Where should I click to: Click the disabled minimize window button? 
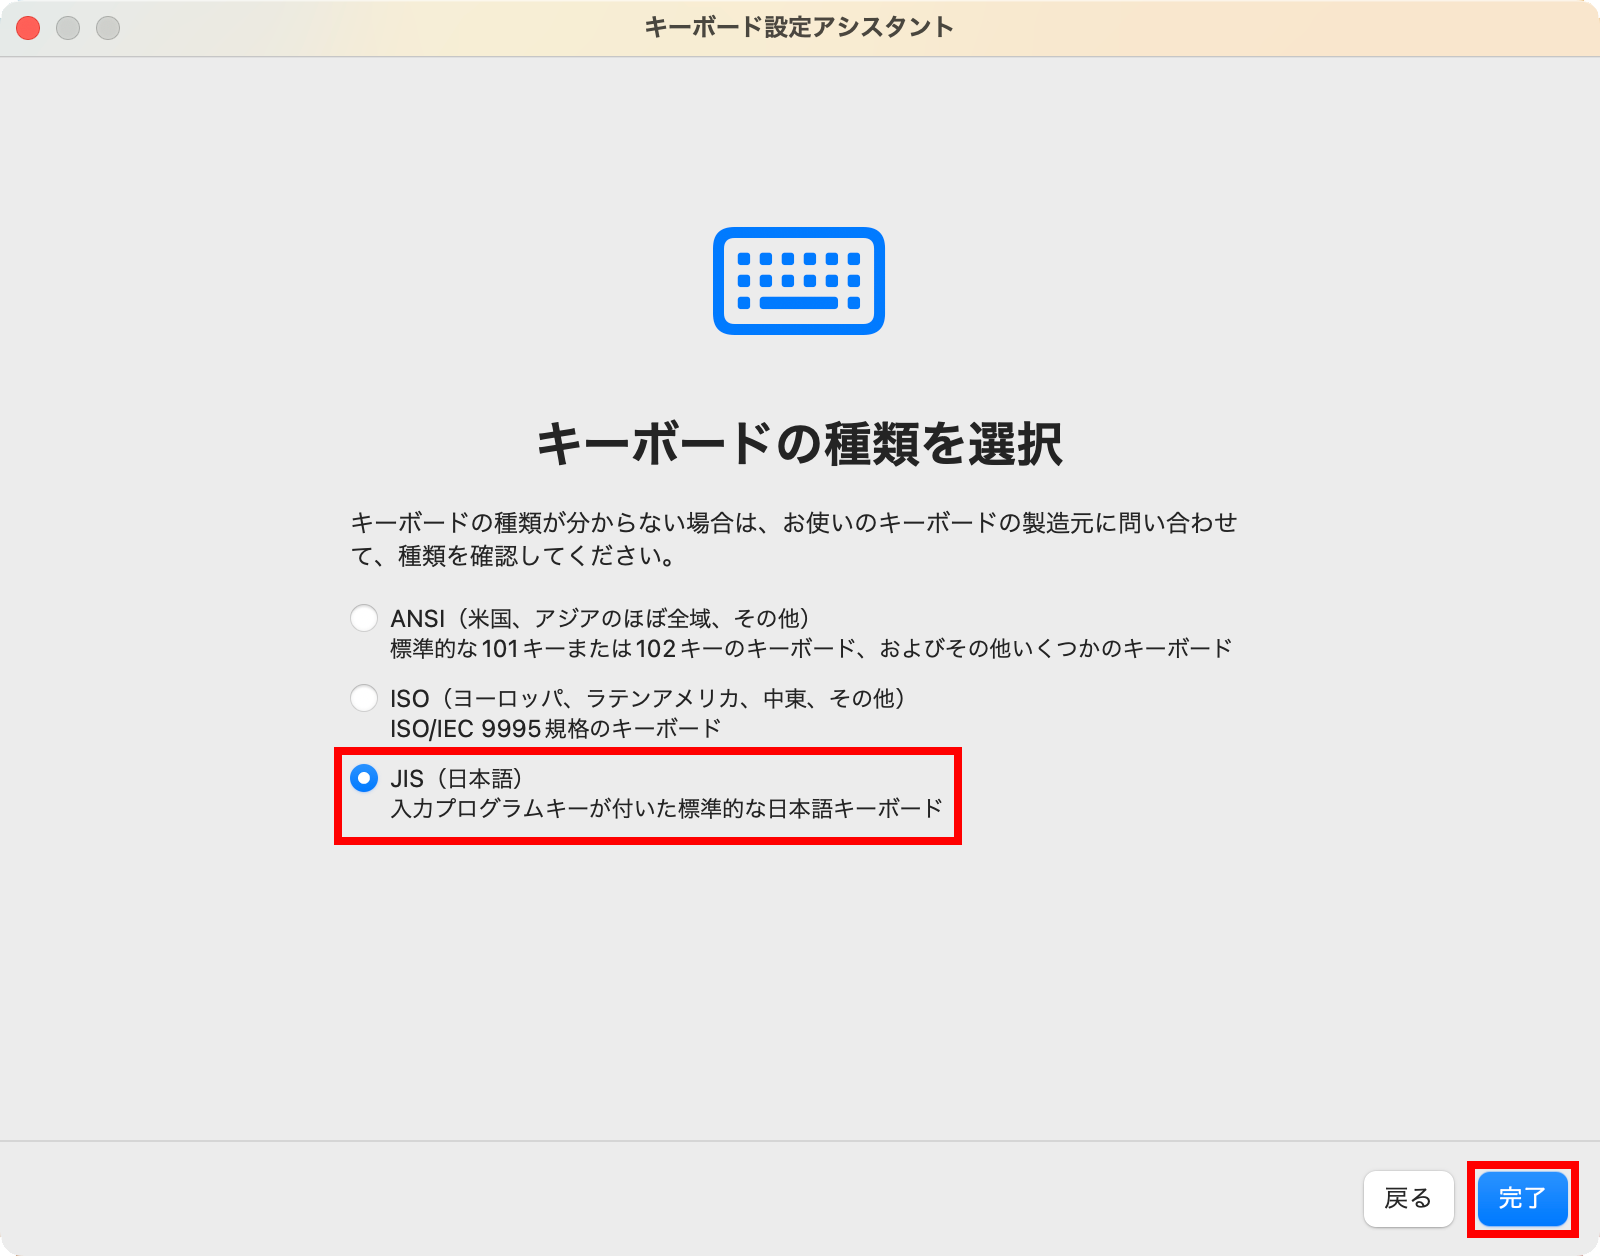pyautogui.click(x=68, y=28)
